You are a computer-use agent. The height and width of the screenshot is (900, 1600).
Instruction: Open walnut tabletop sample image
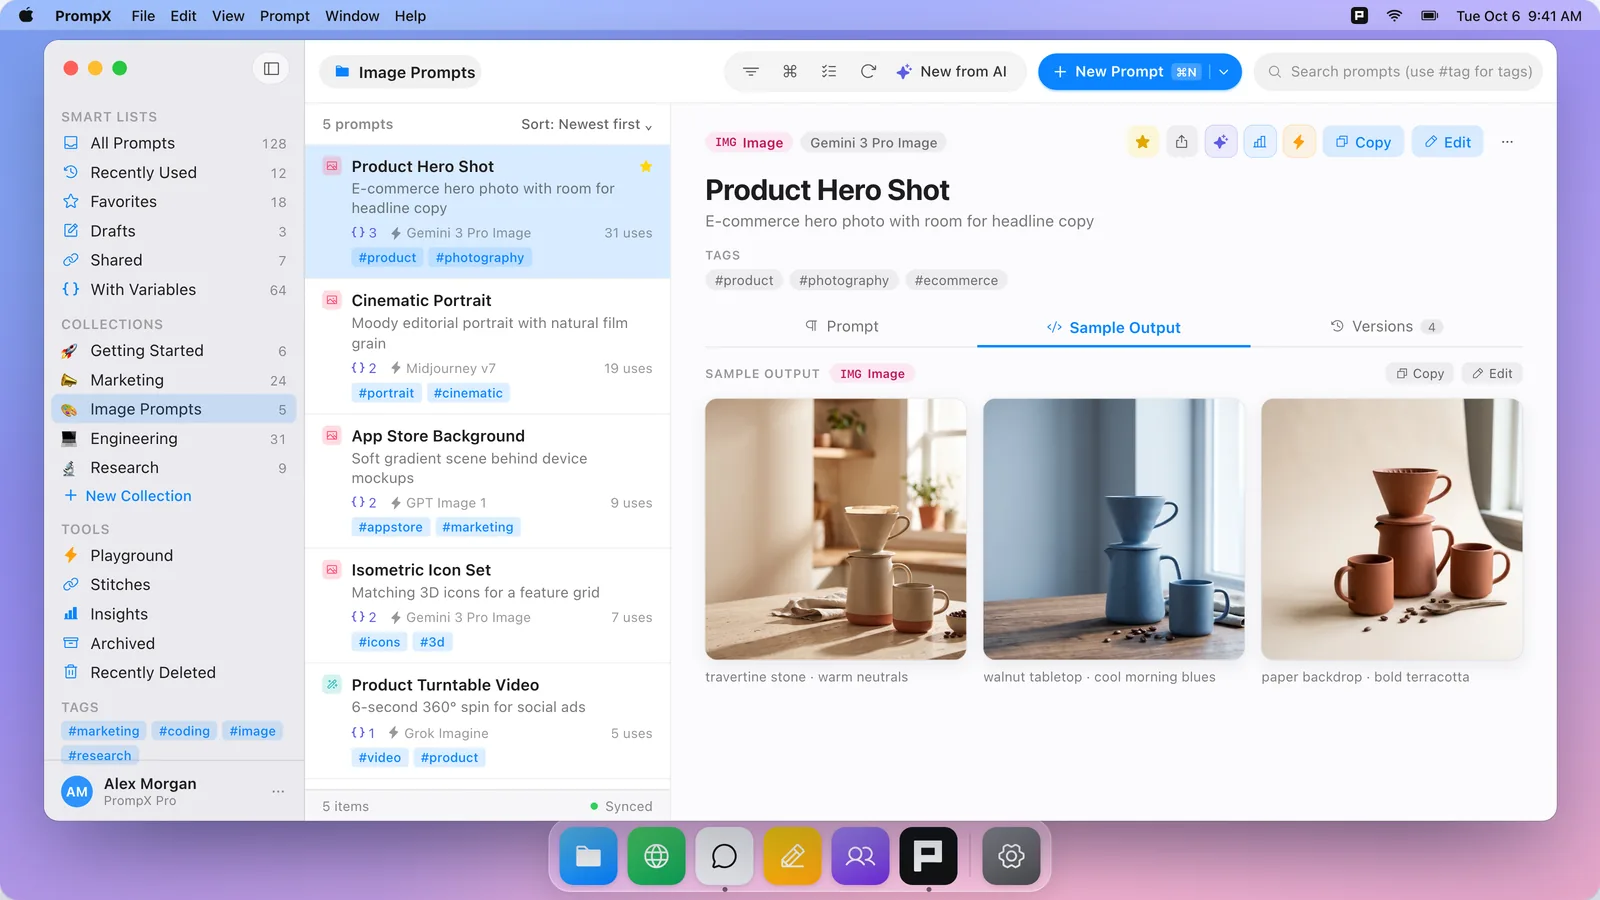tap(1113, 529)
